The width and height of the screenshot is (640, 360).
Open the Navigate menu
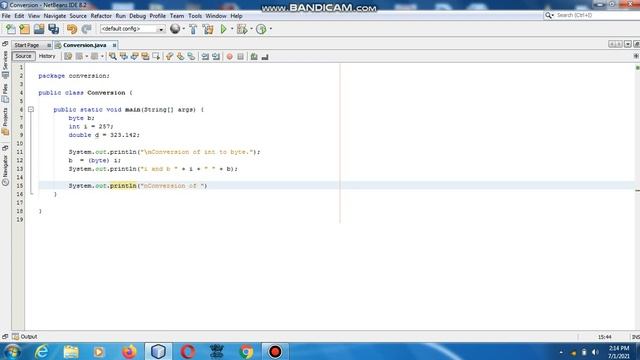55,16
